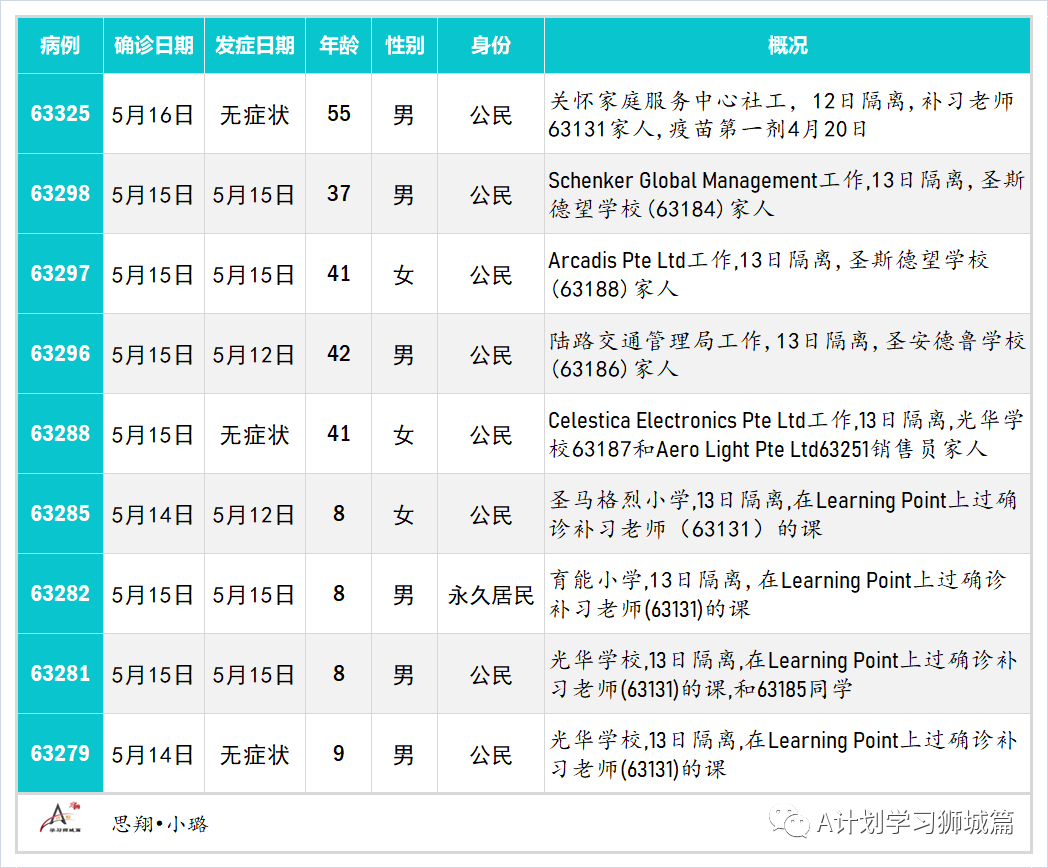Select the 发症日期 column header
The width and height of the screenshot is (1048, 868).
[254, 46]
